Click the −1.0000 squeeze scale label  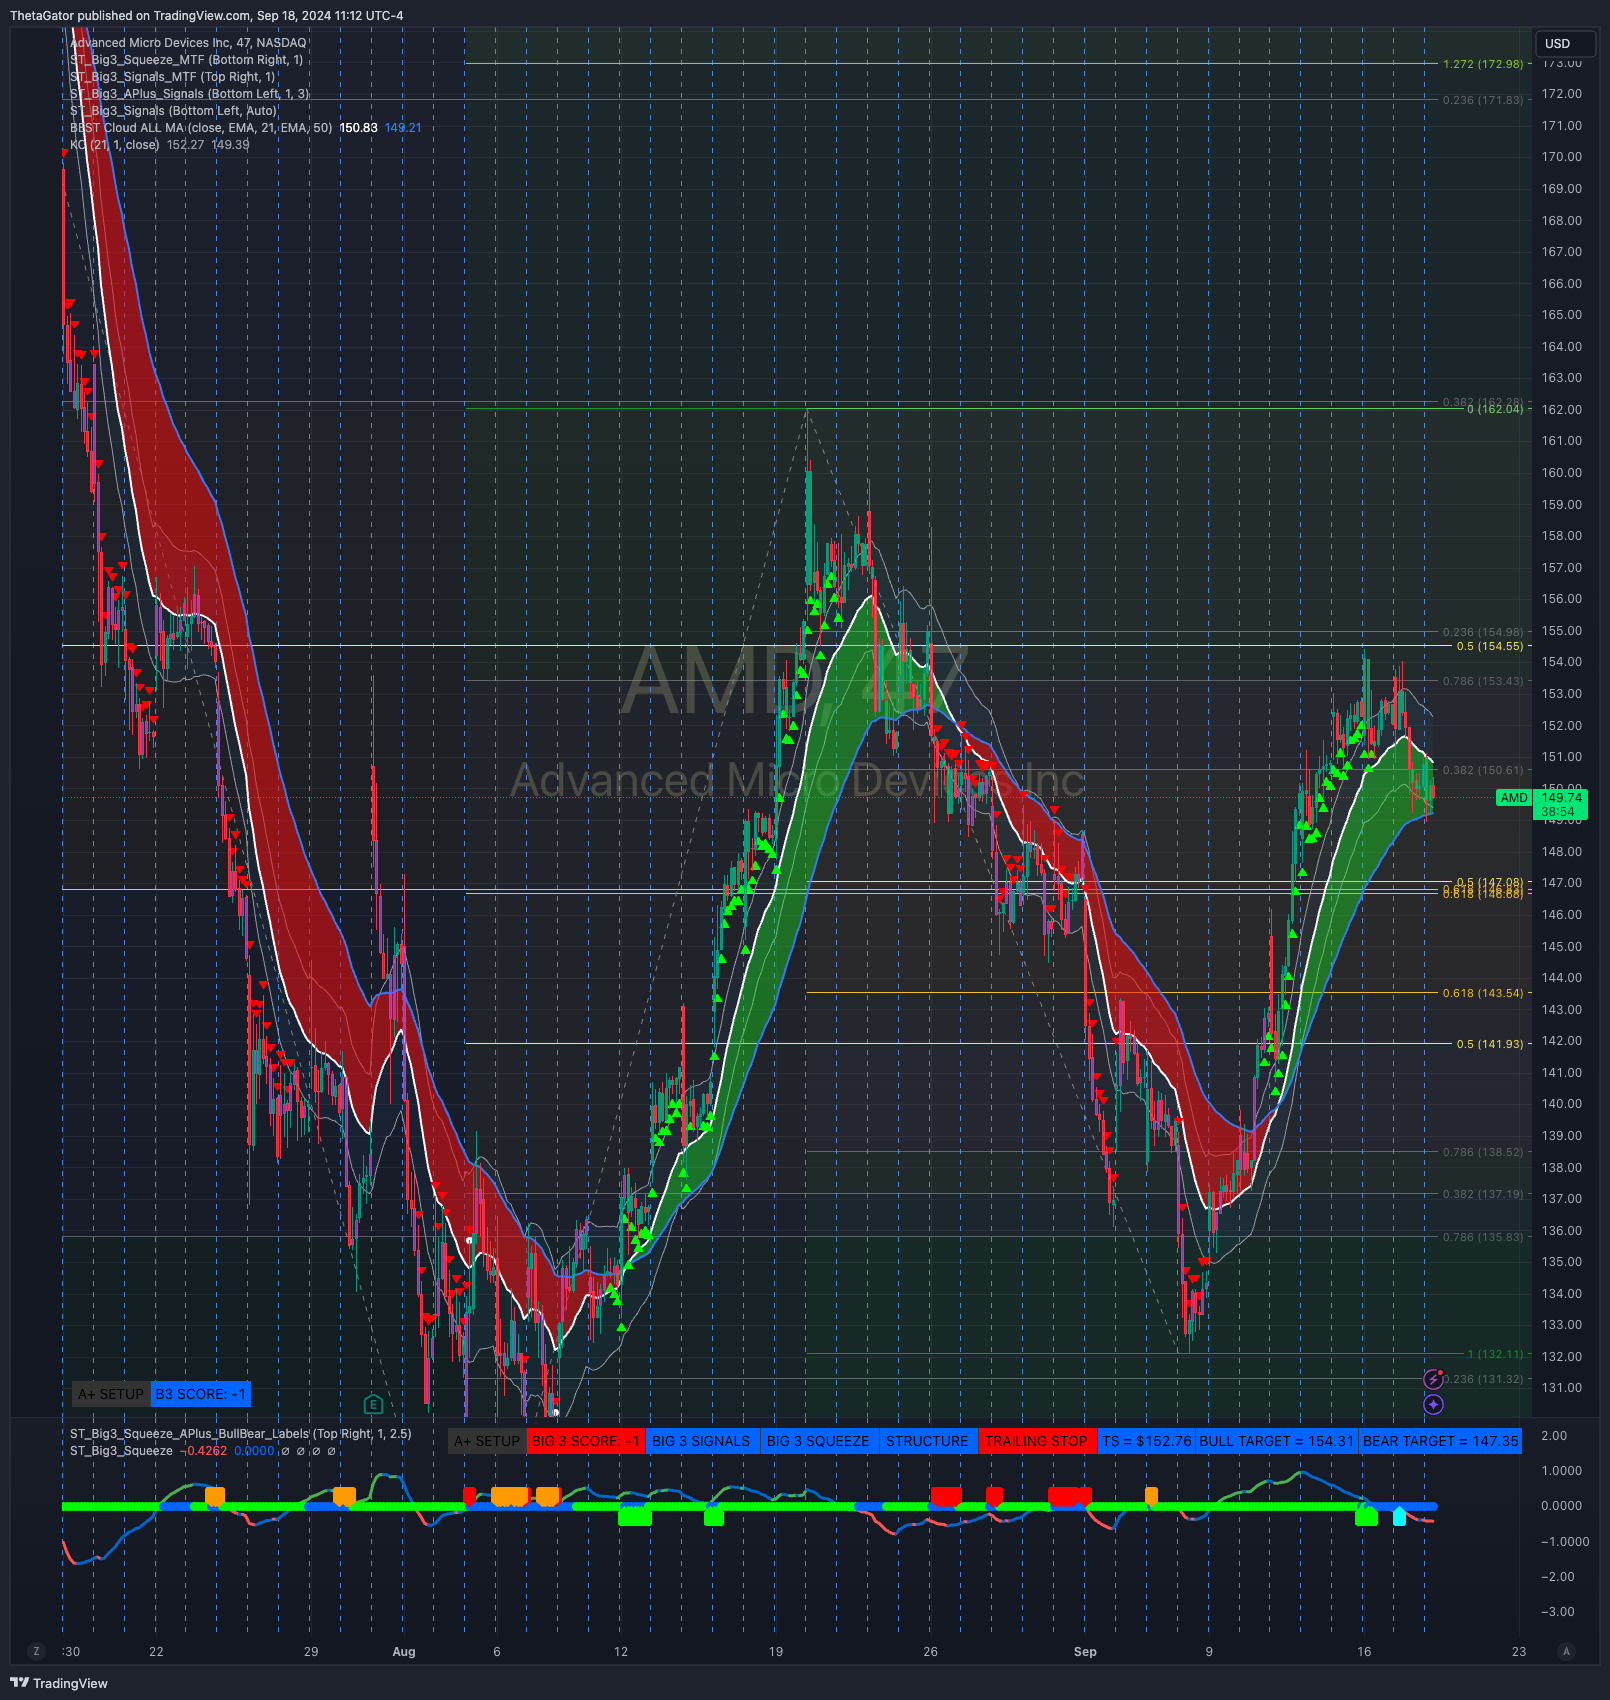(1565, 1541)
